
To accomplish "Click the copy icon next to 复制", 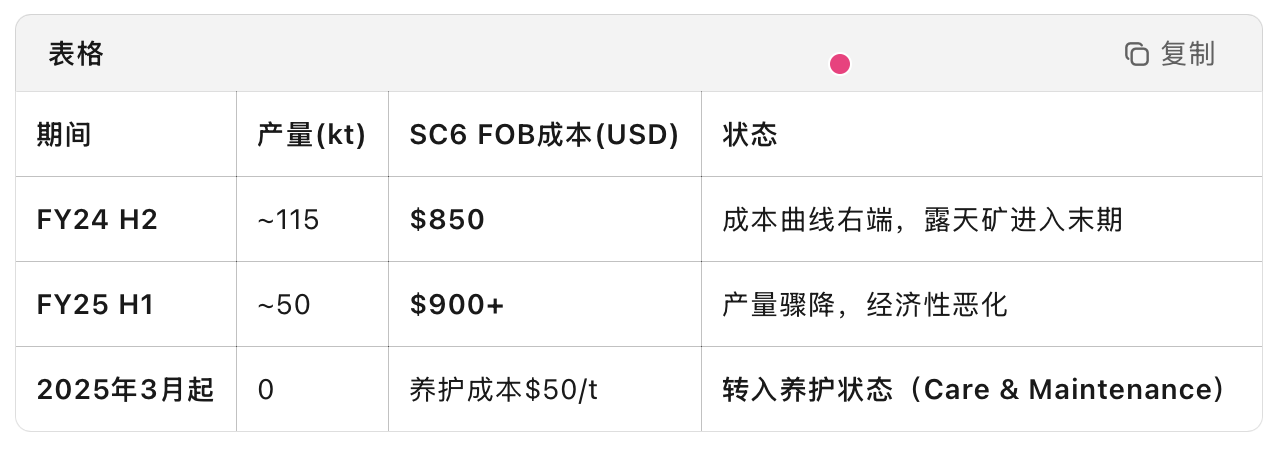I will (1137, 54).
